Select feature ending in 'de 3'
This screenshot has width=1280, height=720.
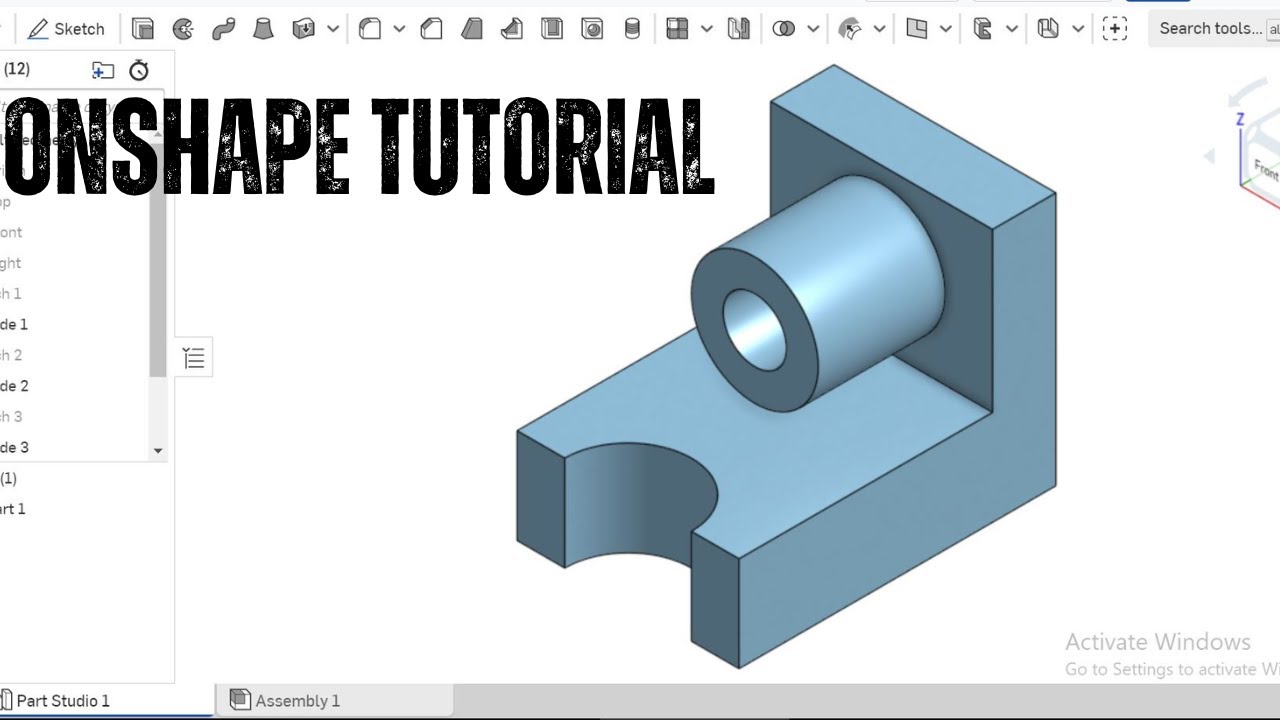pyautogui.click(x=14, y=447)
